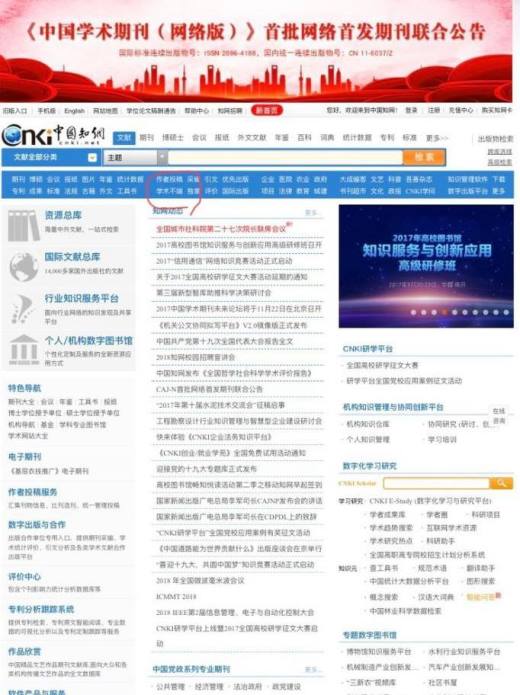Open 数字出版与合作 section link
The image size is (520, 695).
pos(37,525)
